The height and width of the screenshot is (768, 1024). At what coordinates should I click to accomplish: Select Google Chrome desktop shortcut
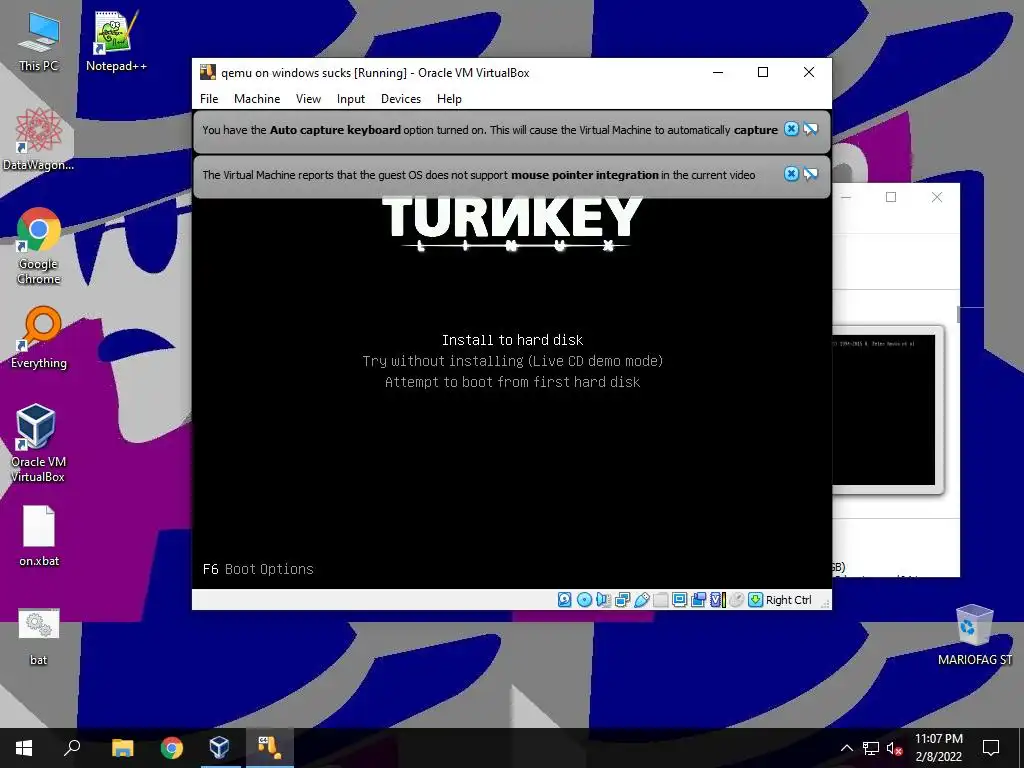coord(39,246)
